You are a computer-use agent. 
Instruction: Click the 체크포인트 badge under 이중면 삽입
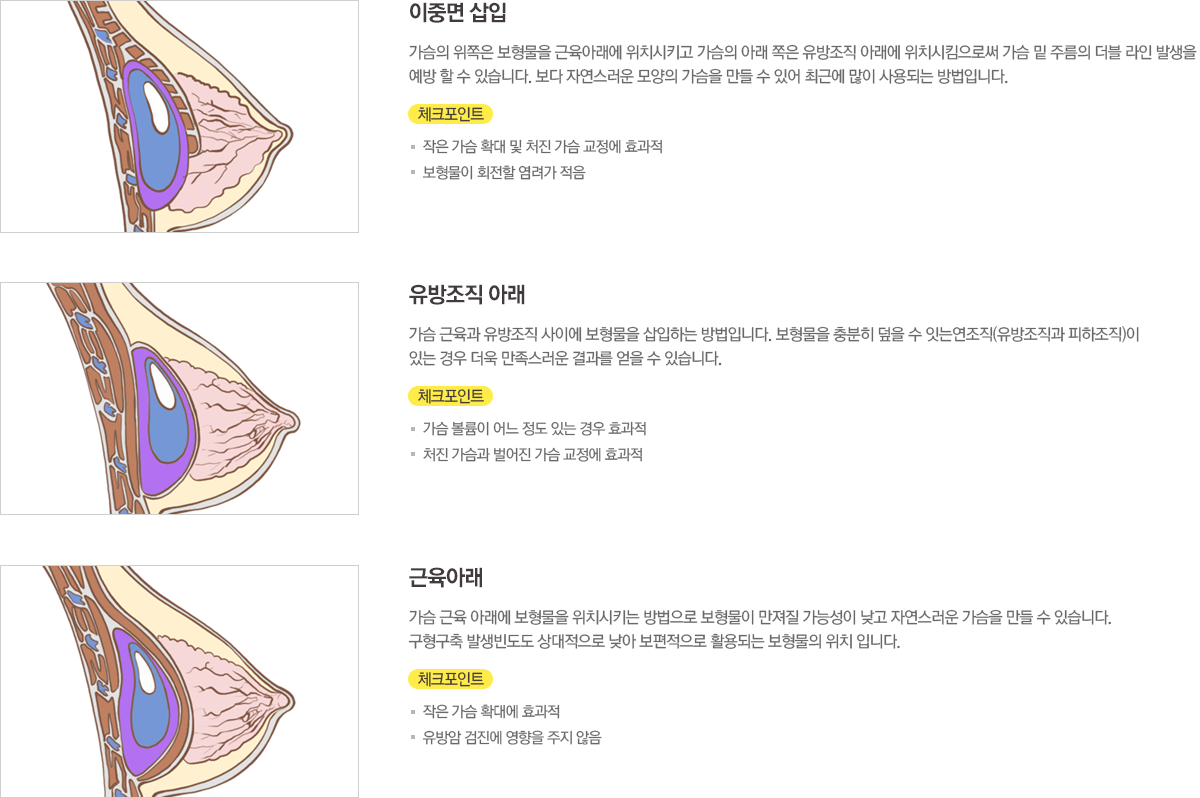tap(450, 114)
